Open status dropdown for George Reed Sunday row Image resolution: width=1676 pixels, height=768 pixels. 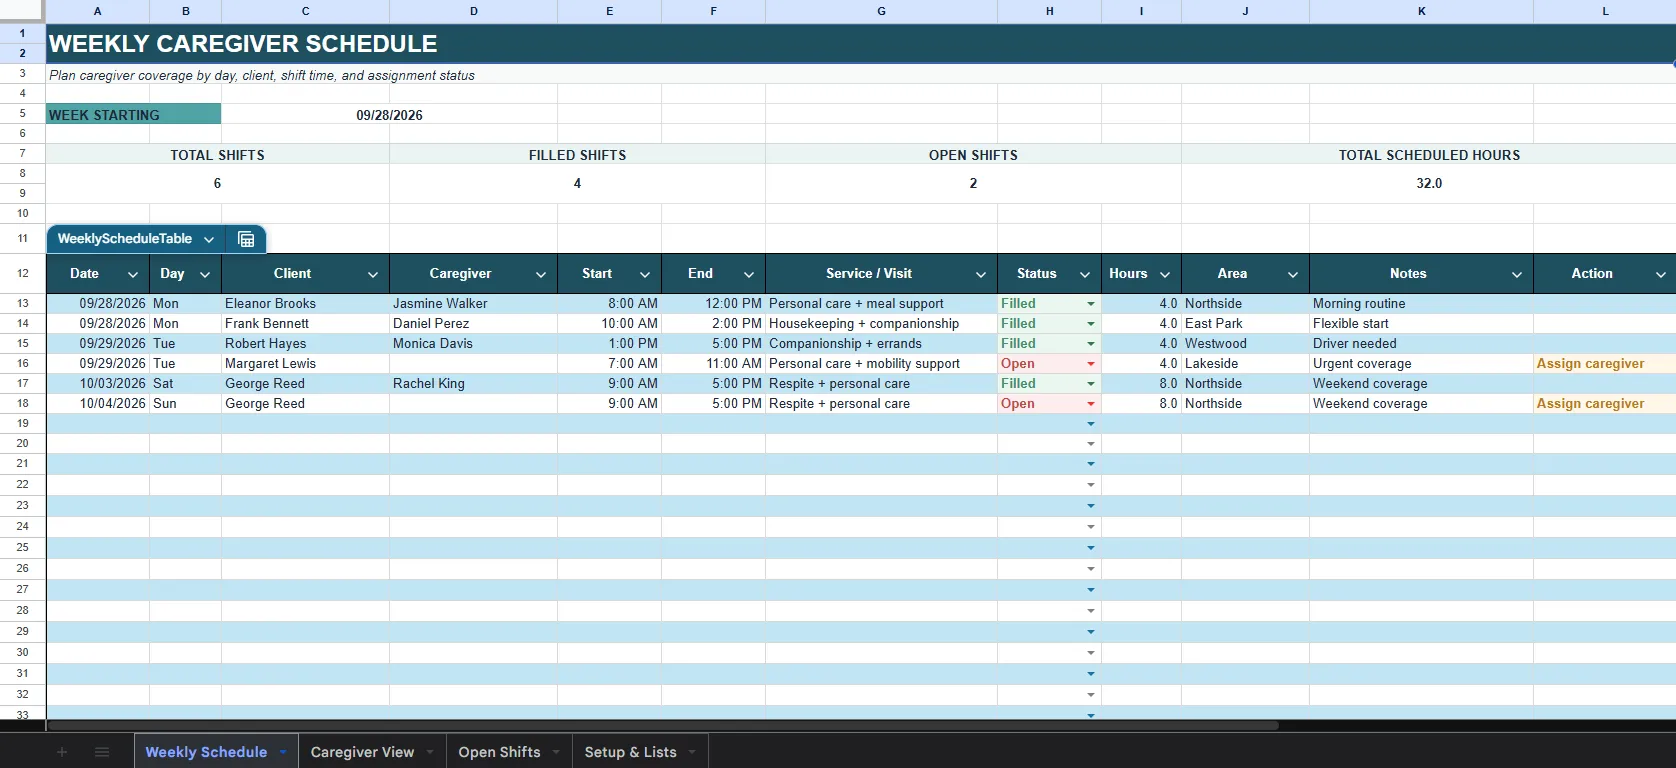coord(1091,404)
